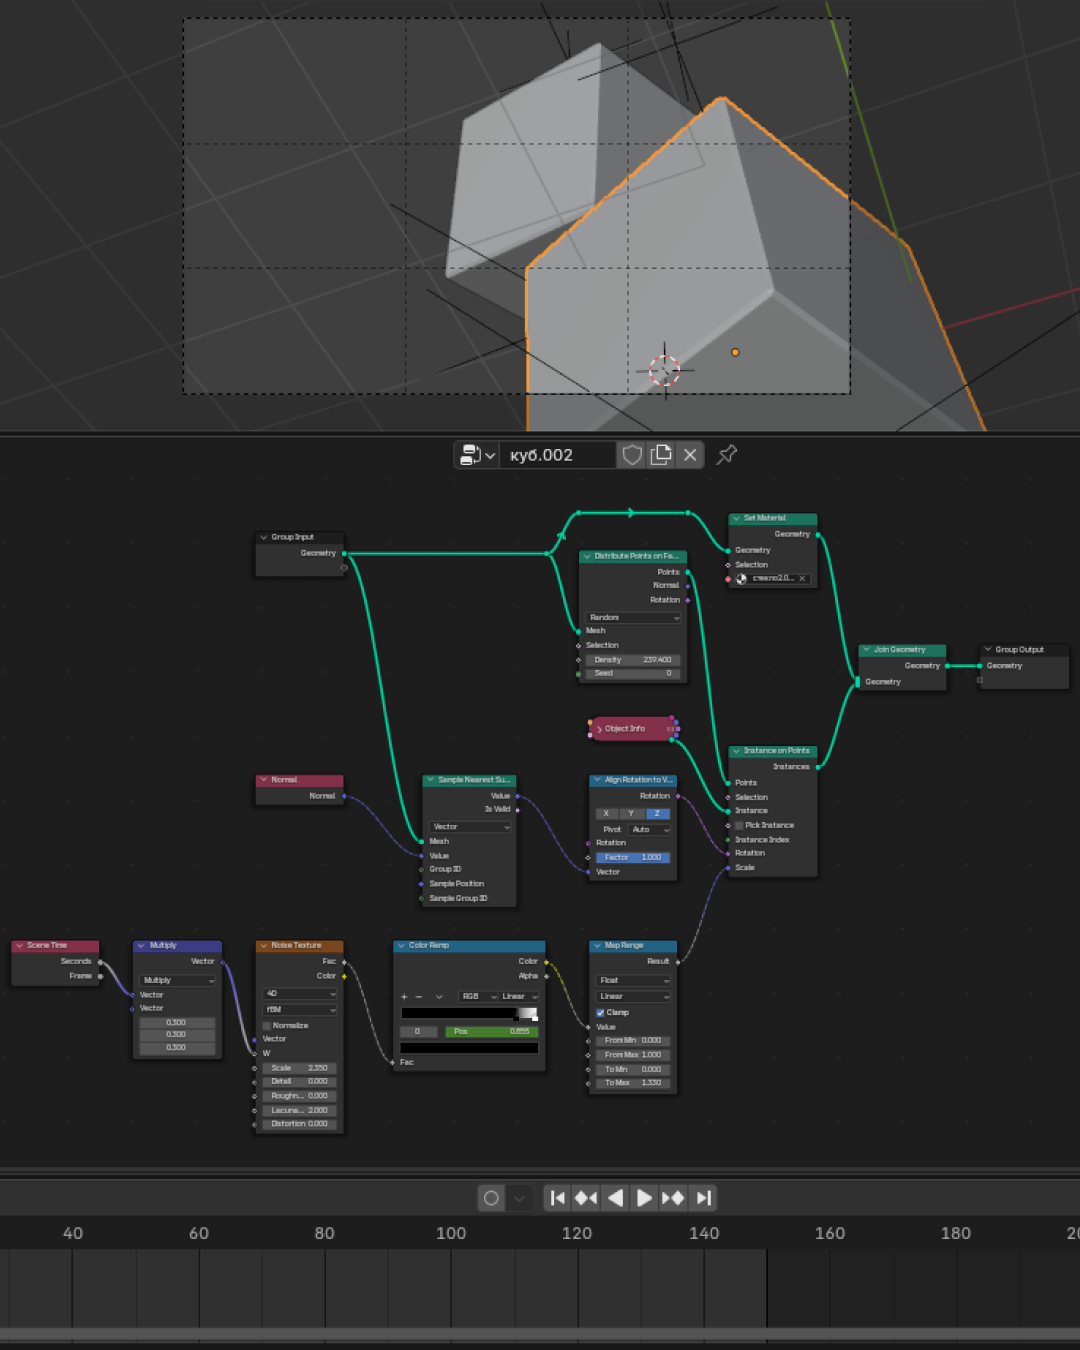Duplicate the node group with copy icon

(x=661, y=455)
